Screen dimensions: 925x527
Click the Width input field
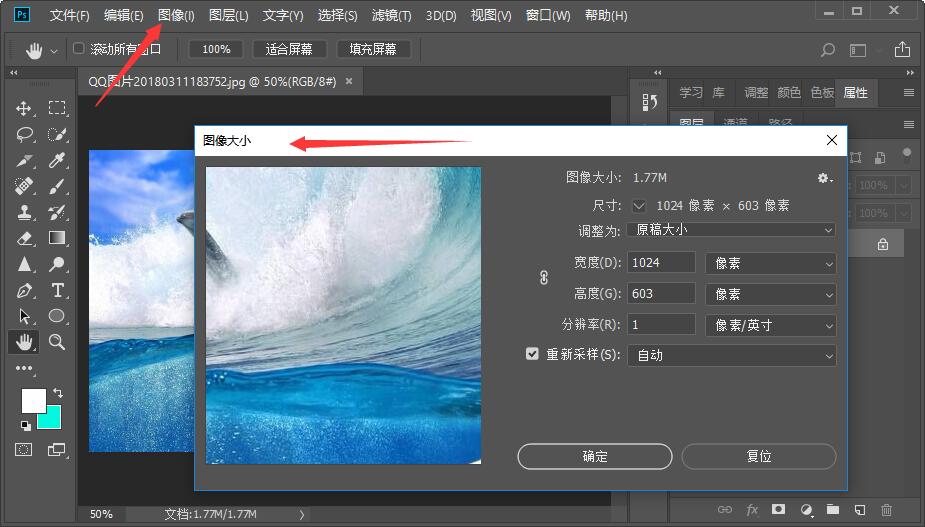(661, 263)
